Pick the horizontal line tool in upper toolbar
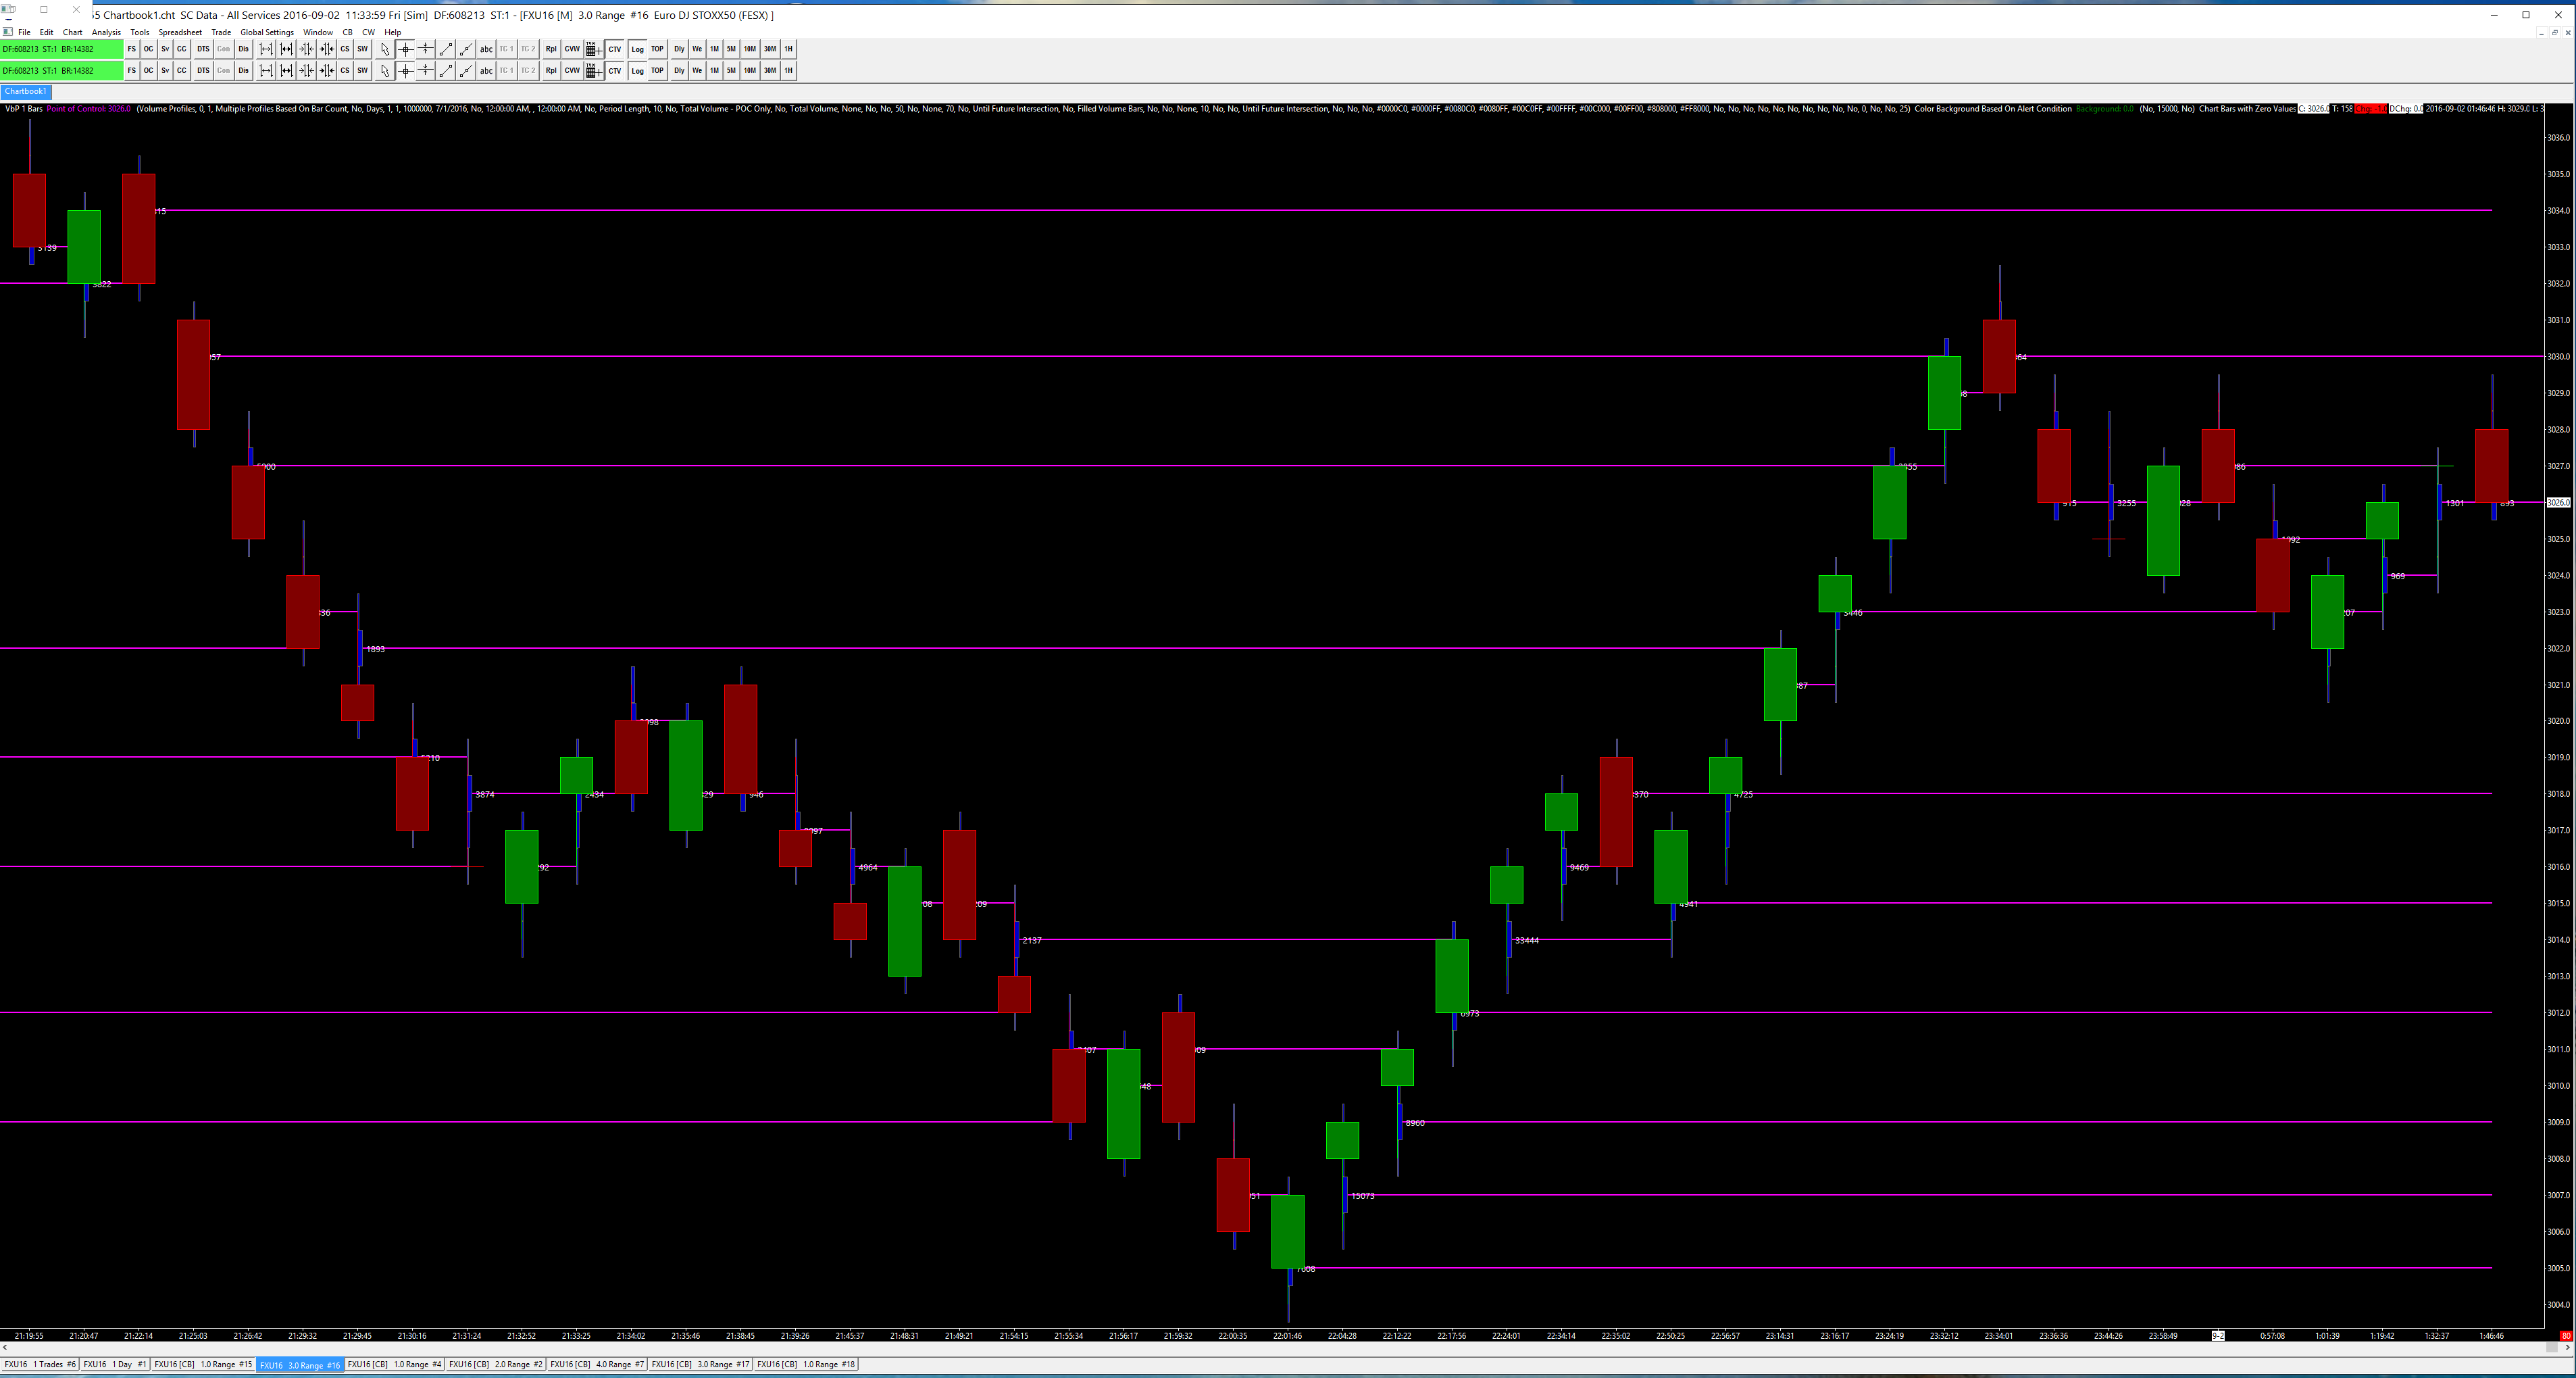2576x1378 pixels. 425,49
